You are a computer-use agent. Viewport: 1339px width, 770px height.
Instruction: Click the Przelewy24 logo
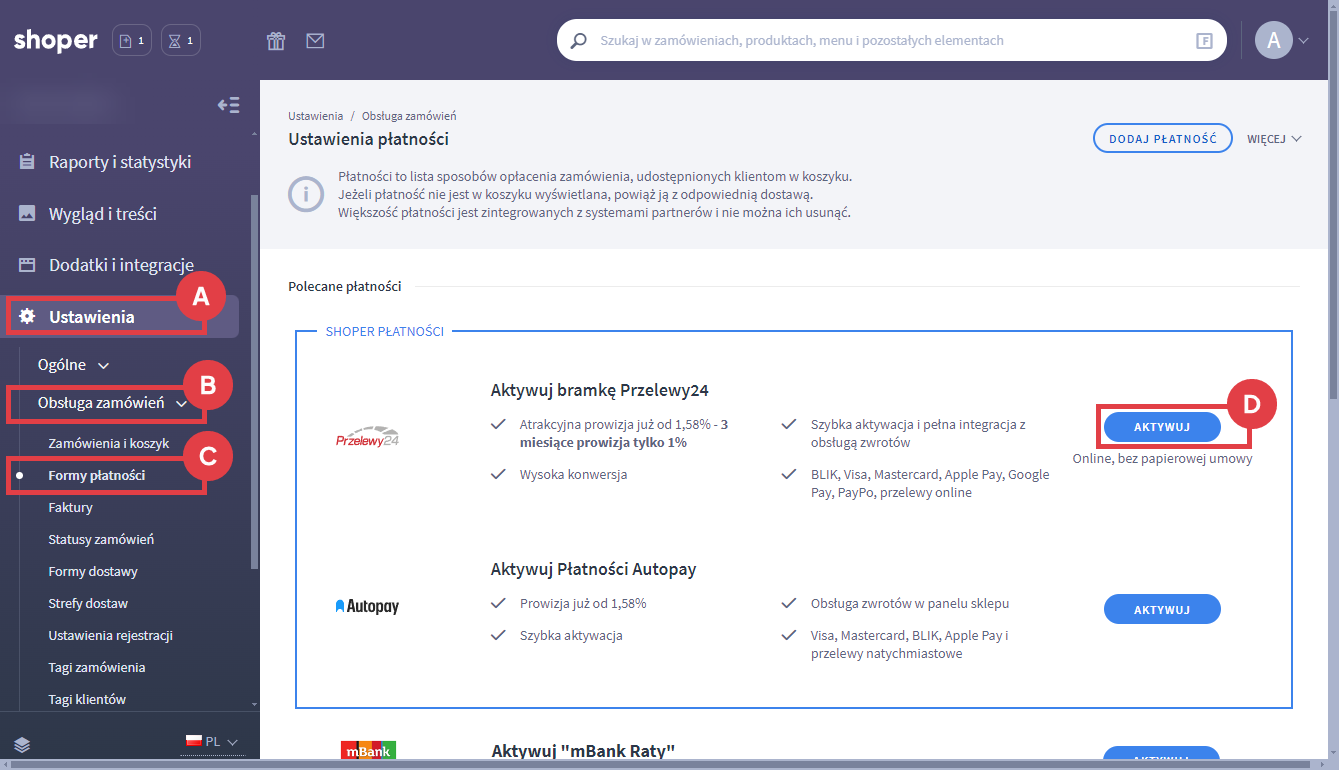tap(367, 439)
